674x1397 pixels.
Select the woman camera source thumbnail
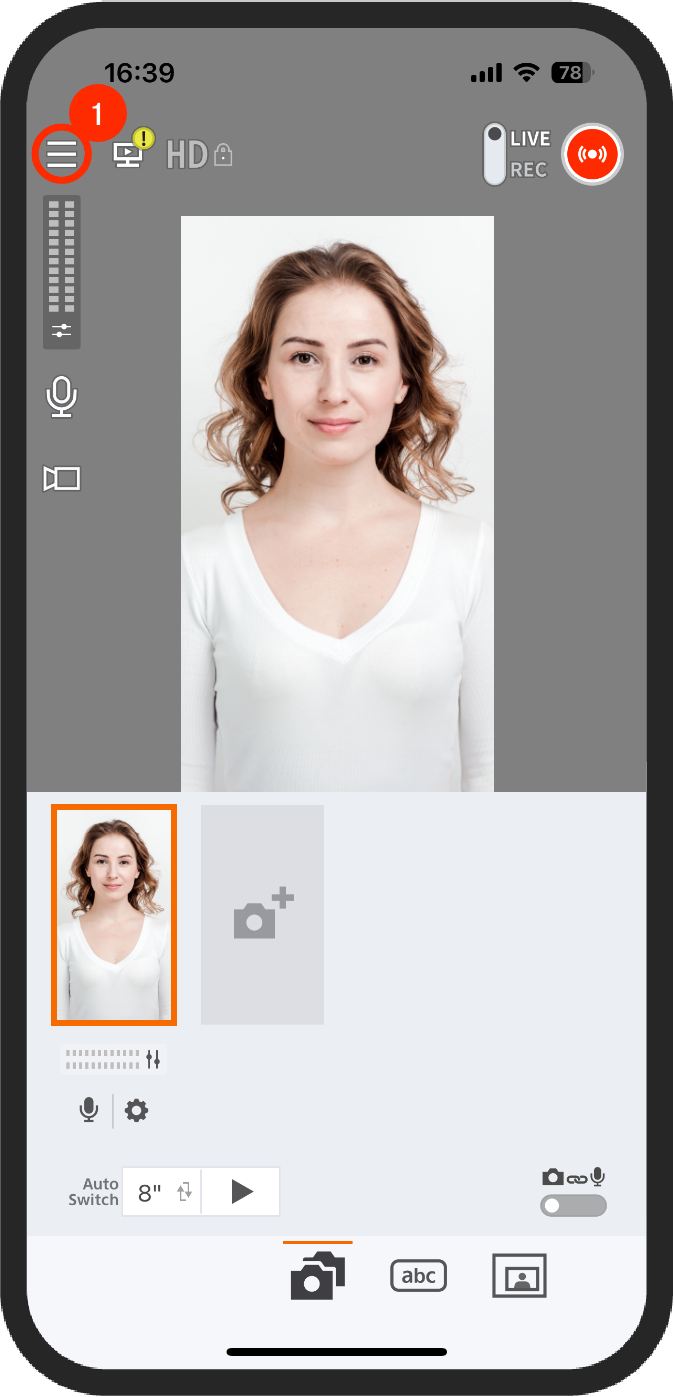click(x=114, y=915)
